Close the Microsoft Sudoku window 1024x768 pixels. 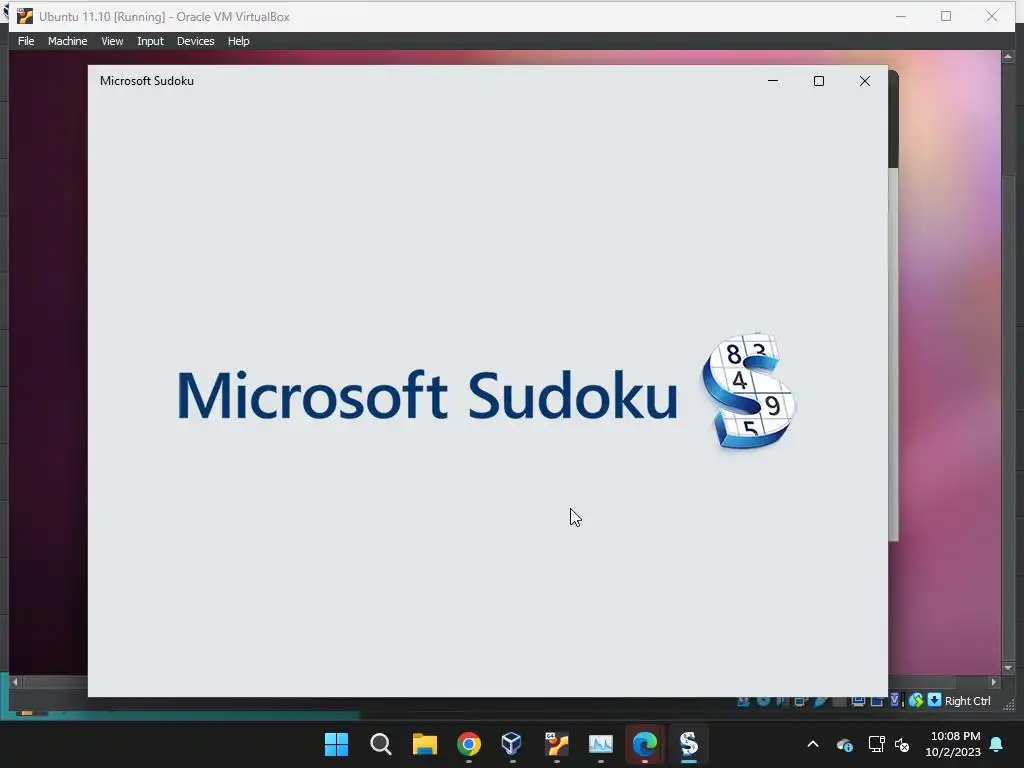tap(865, 81)
